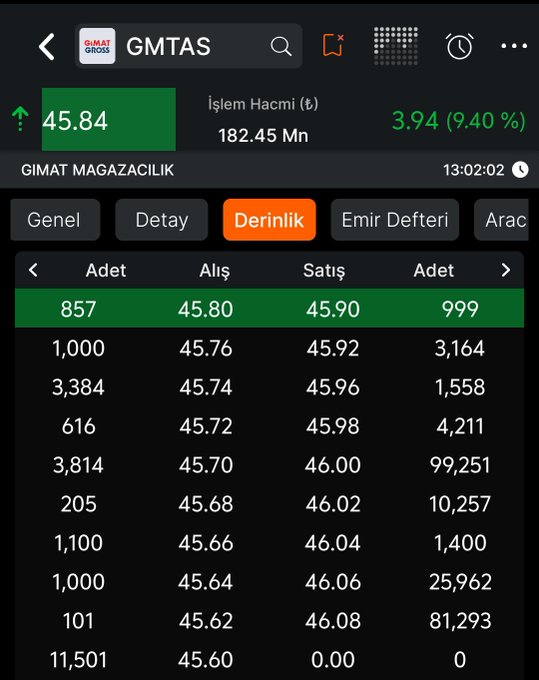The width and height of the screenshot is (539, 680).
Task: Tap the bid quantity 616
Action: [78, 426]
